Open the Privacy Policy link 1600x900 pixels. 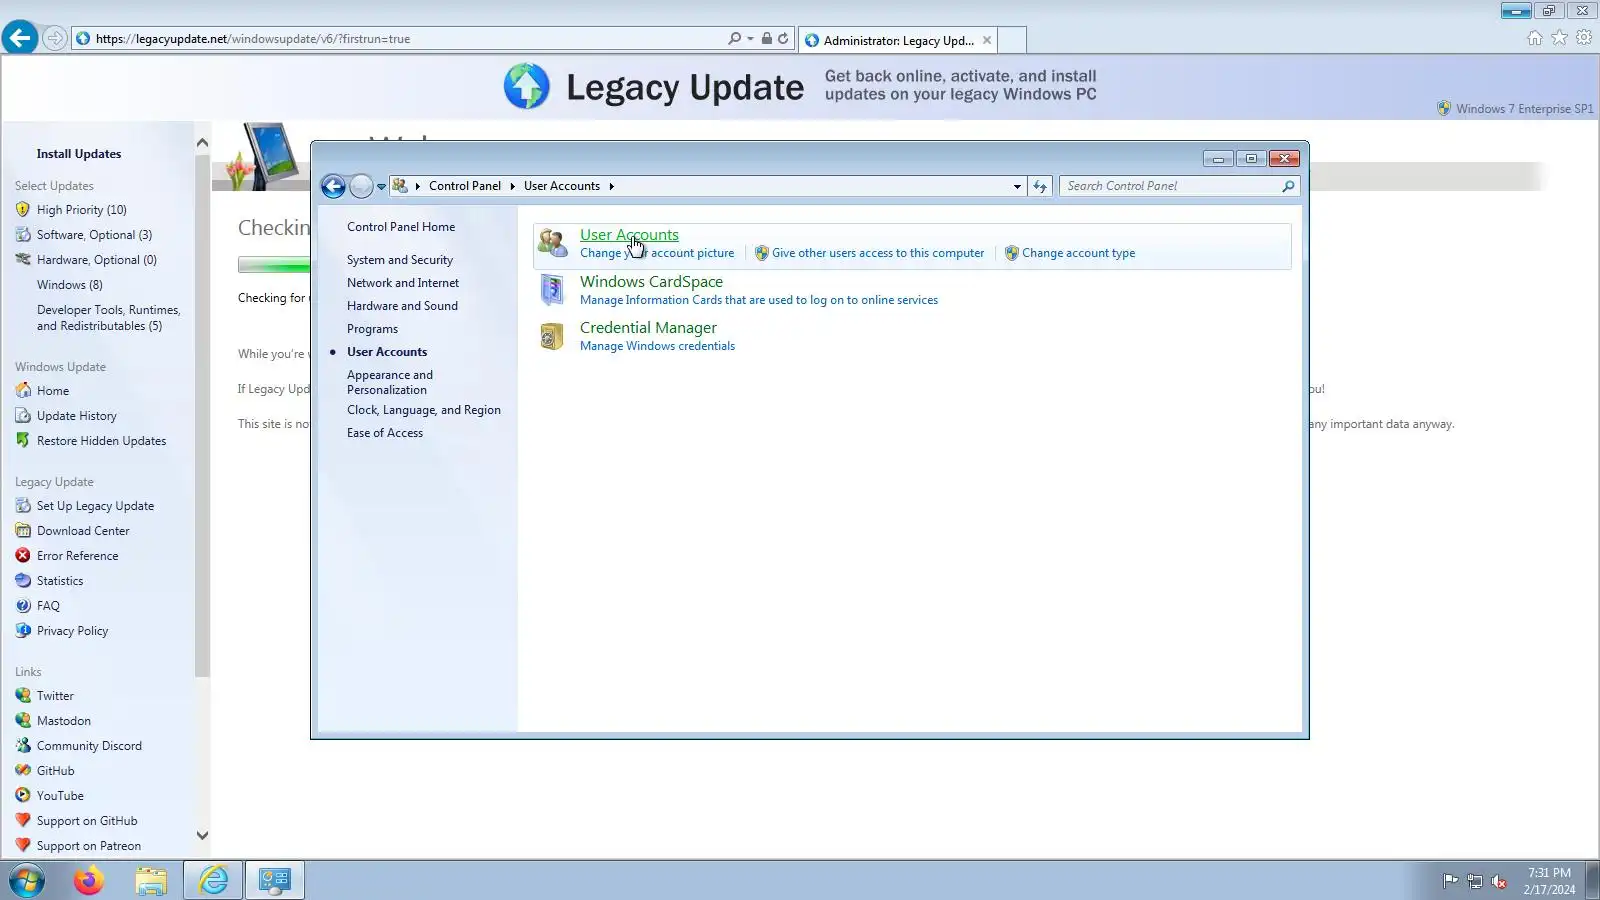(x=72, y=631)
